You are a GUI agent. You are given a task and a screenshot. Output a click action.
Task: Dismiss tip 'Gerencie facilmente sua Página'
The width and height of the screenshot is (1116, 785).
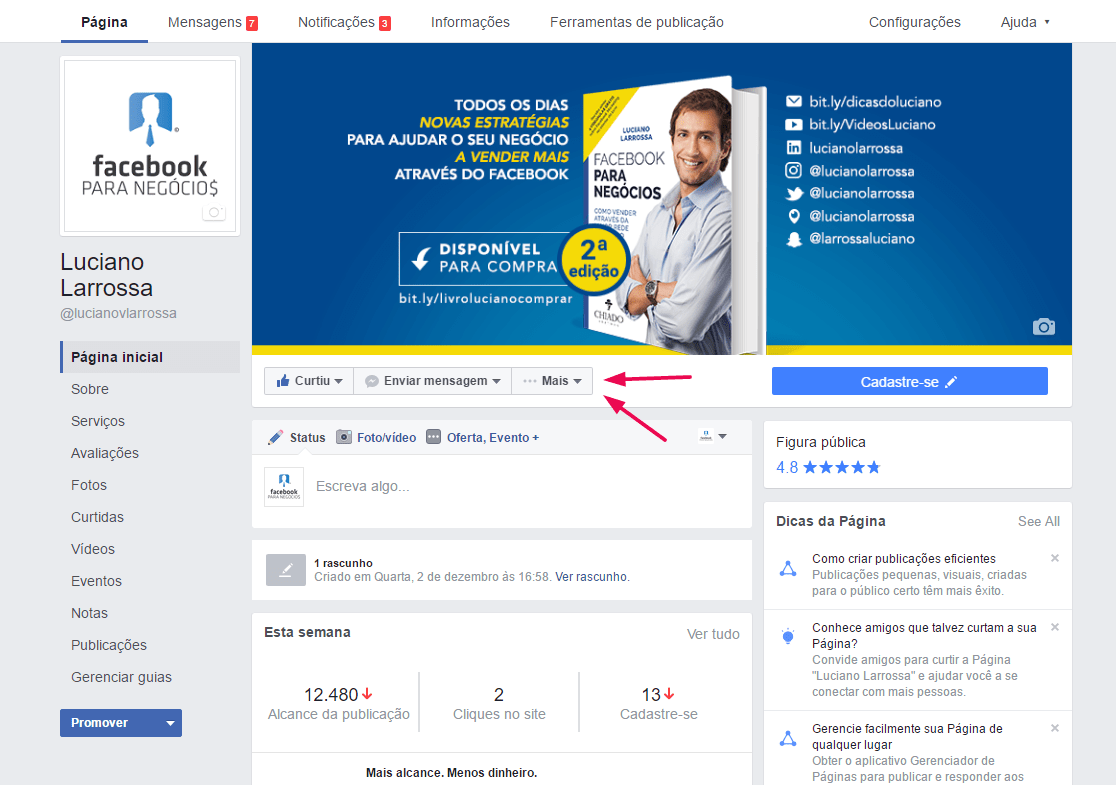pos(1055,728)
